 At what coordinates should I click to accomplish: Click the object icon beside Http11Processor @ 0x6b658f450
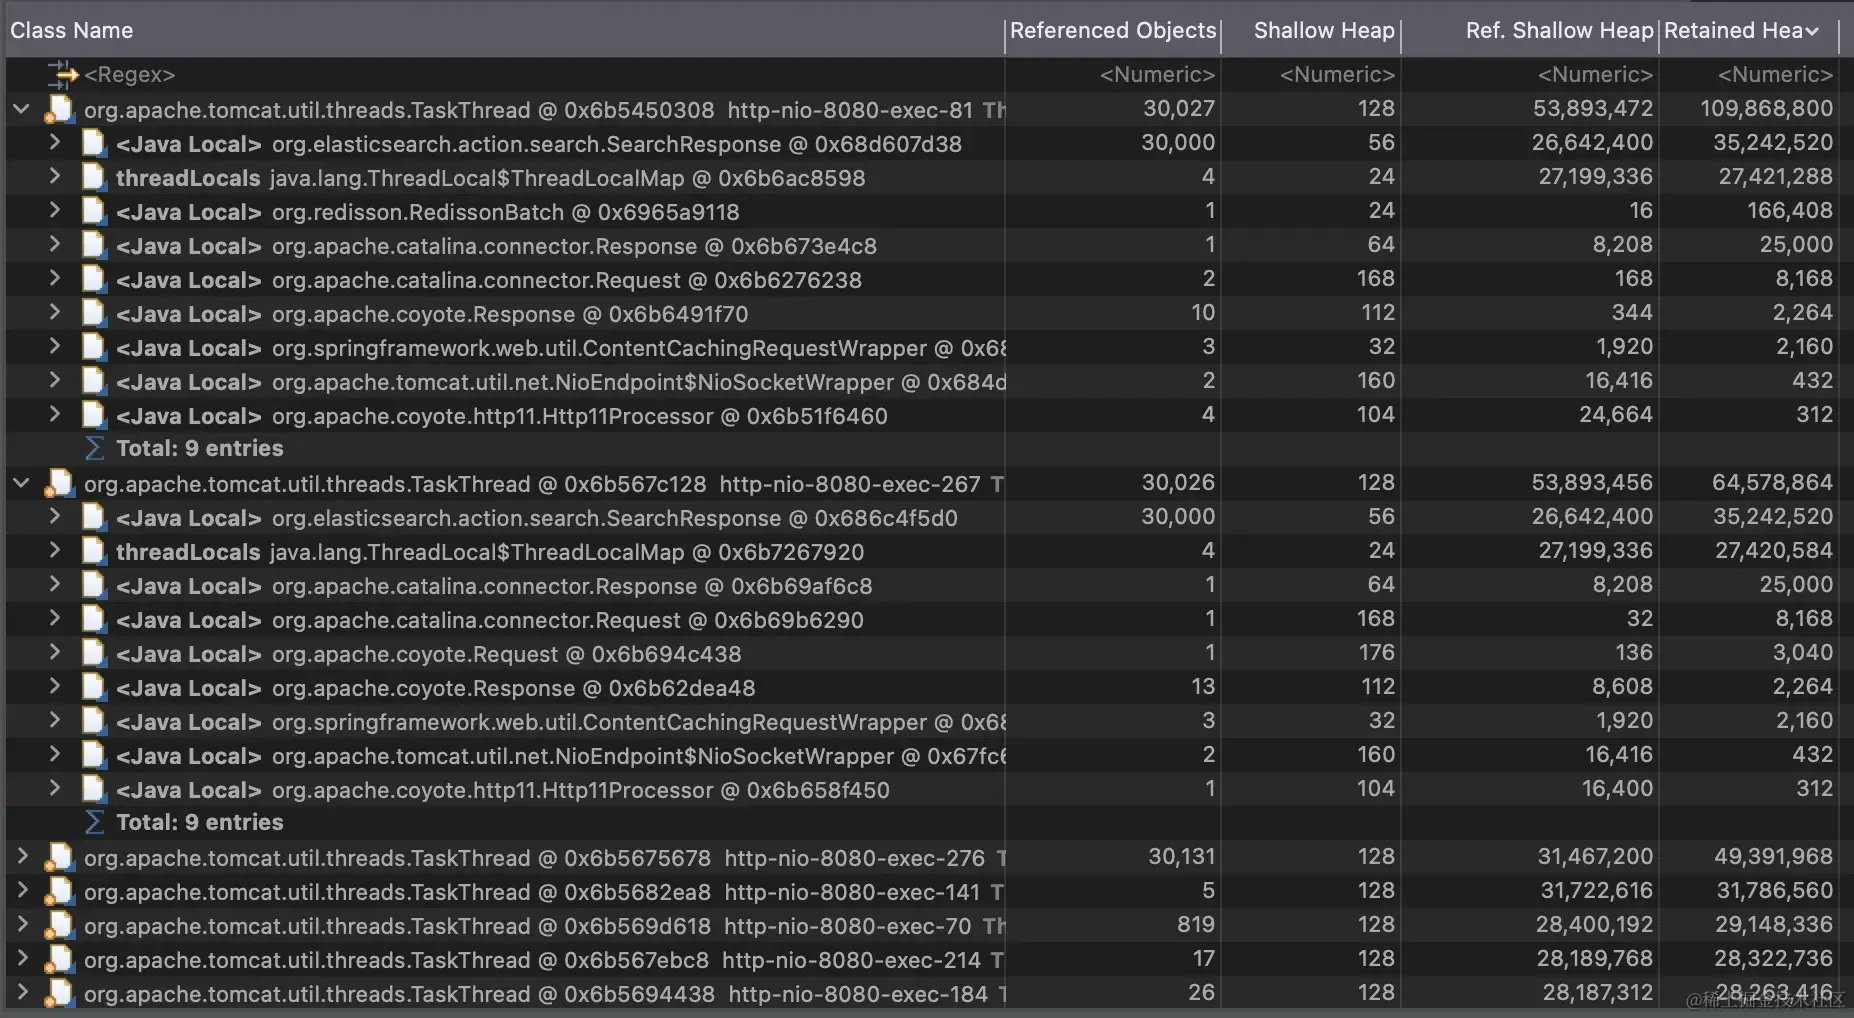click(x=94, y=790)
